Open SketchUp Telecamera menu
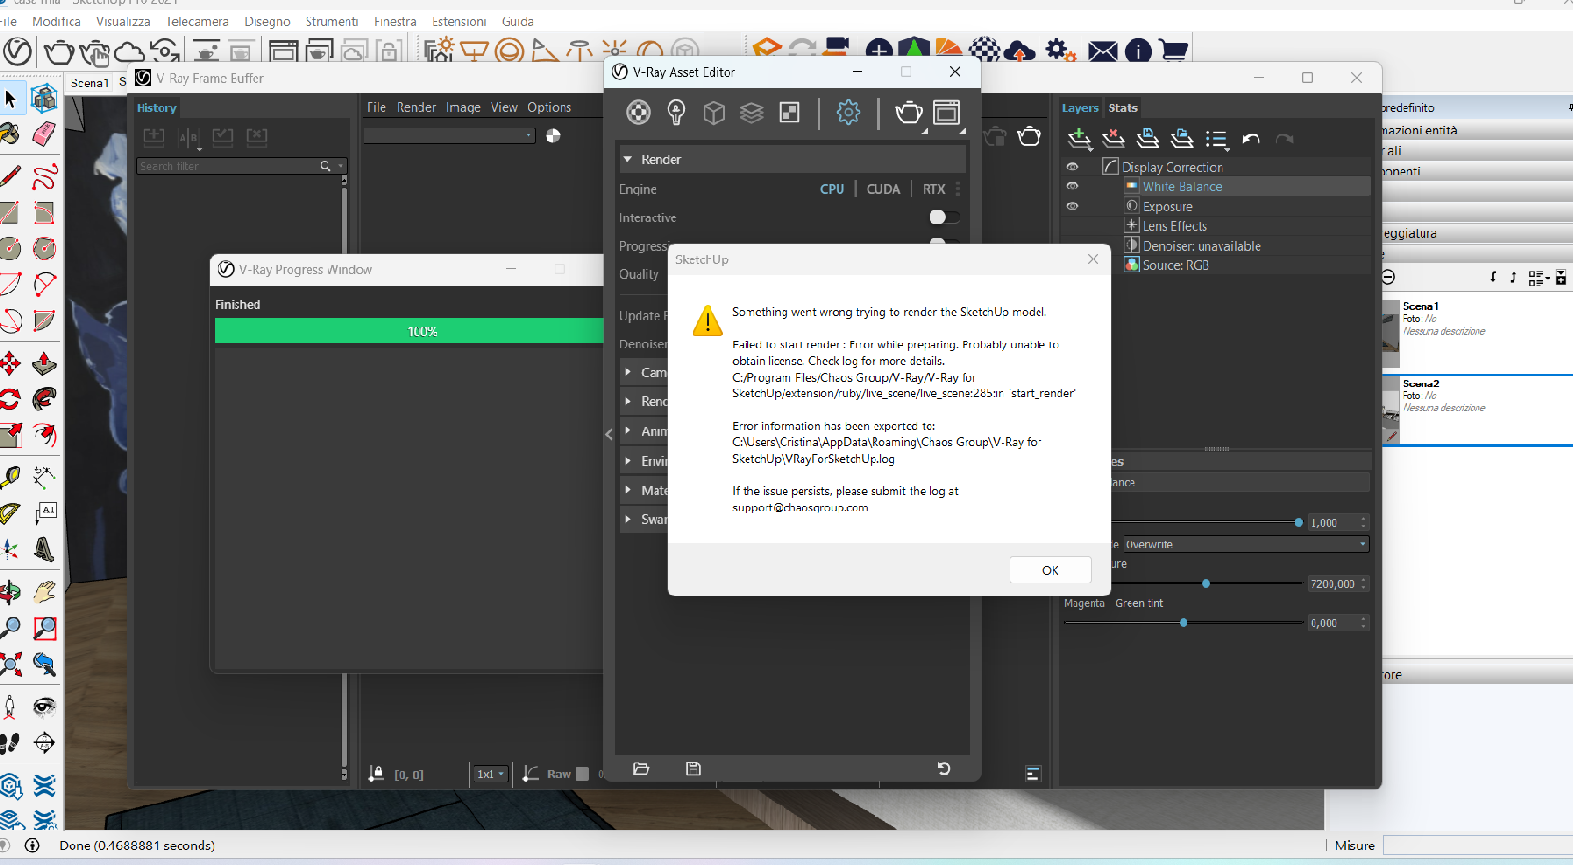The image size is (1573, 865). (197, 21)
